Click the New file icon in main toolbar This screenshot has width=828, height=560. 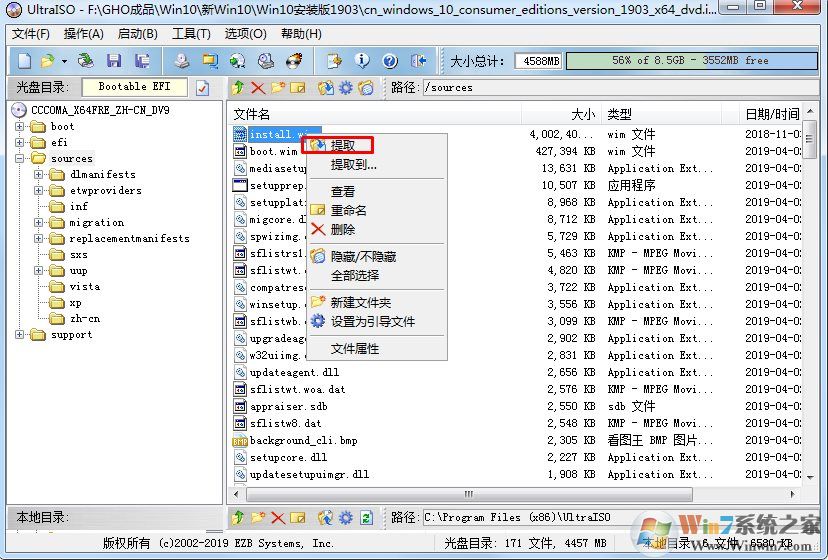pos(24,61)
